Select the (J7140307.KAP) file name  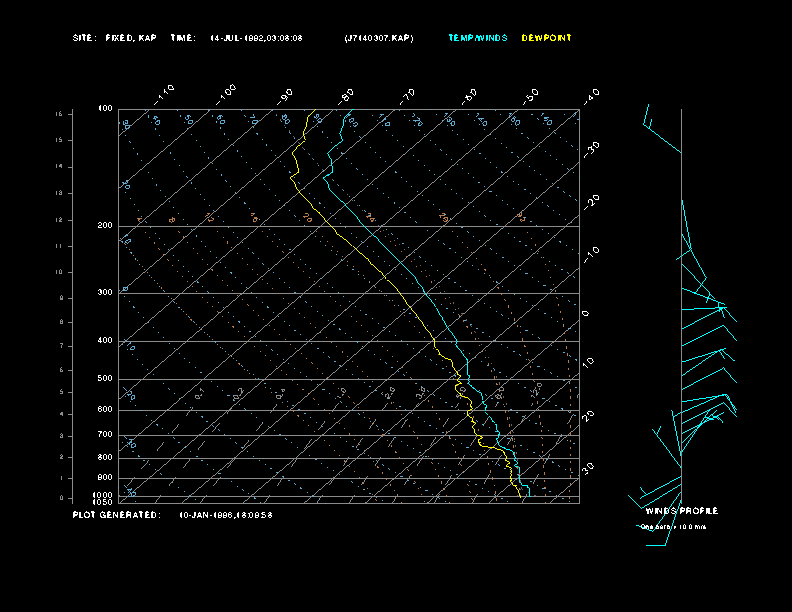[x=378, y=38]
